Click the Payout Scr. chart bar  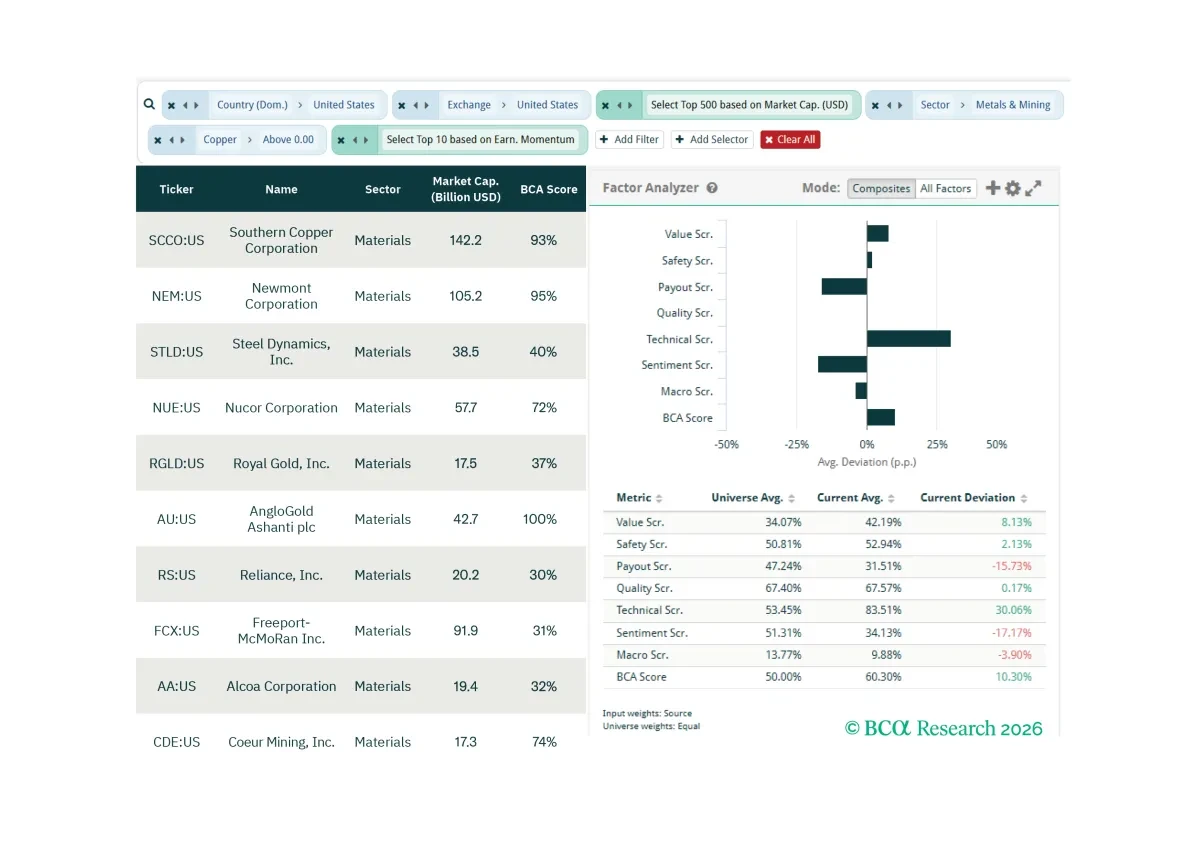(844, 287)
